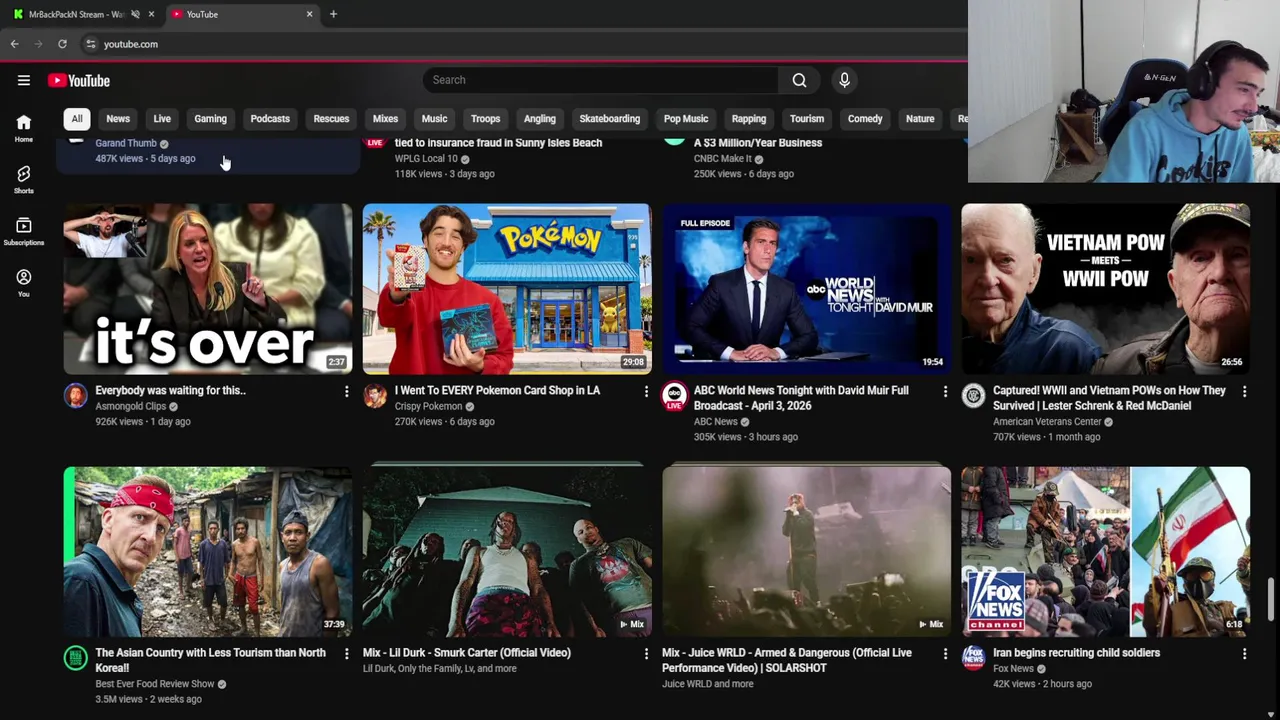Open options menu for Asmongold Clips video
The height and width of the screenshot is (720, 1280).
pos(346,391)
